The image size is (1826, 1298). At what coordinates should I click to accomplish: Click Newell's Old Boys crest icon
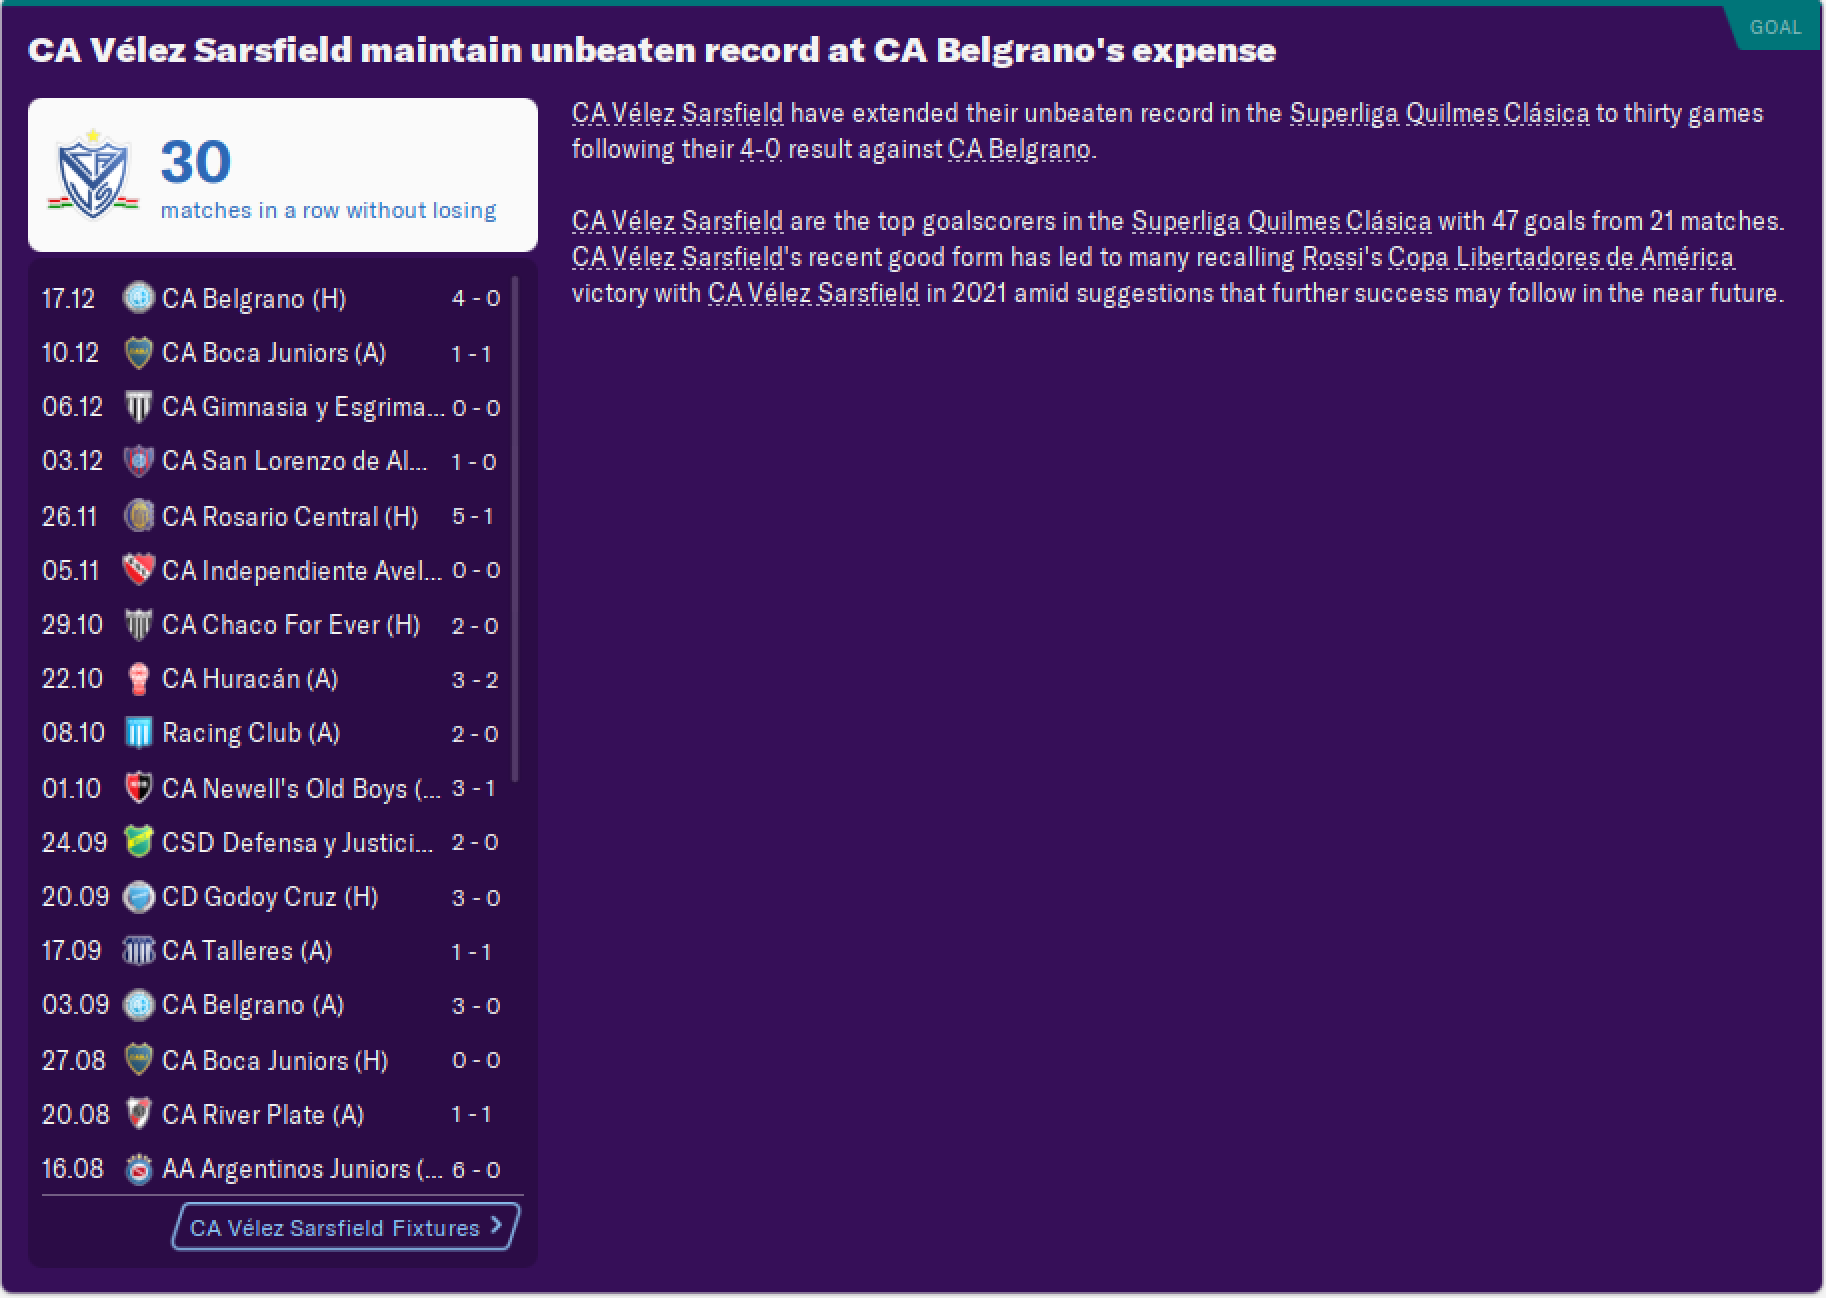(138, 788)
